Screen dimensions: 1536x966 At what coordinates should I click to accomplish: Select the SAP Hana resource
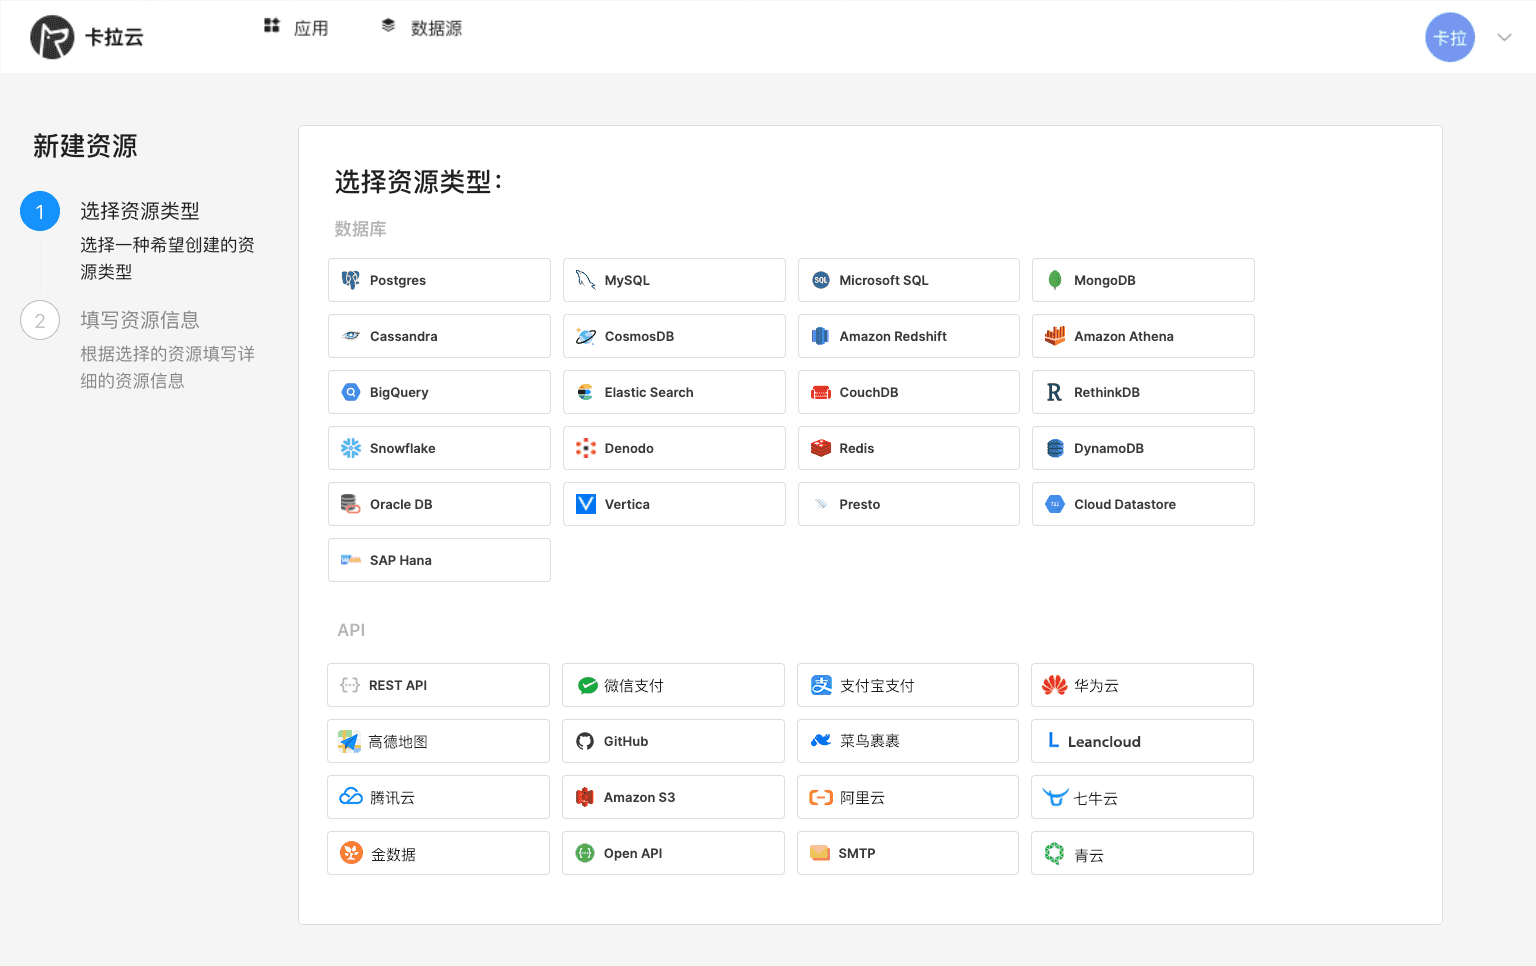(x=439, y=560)
